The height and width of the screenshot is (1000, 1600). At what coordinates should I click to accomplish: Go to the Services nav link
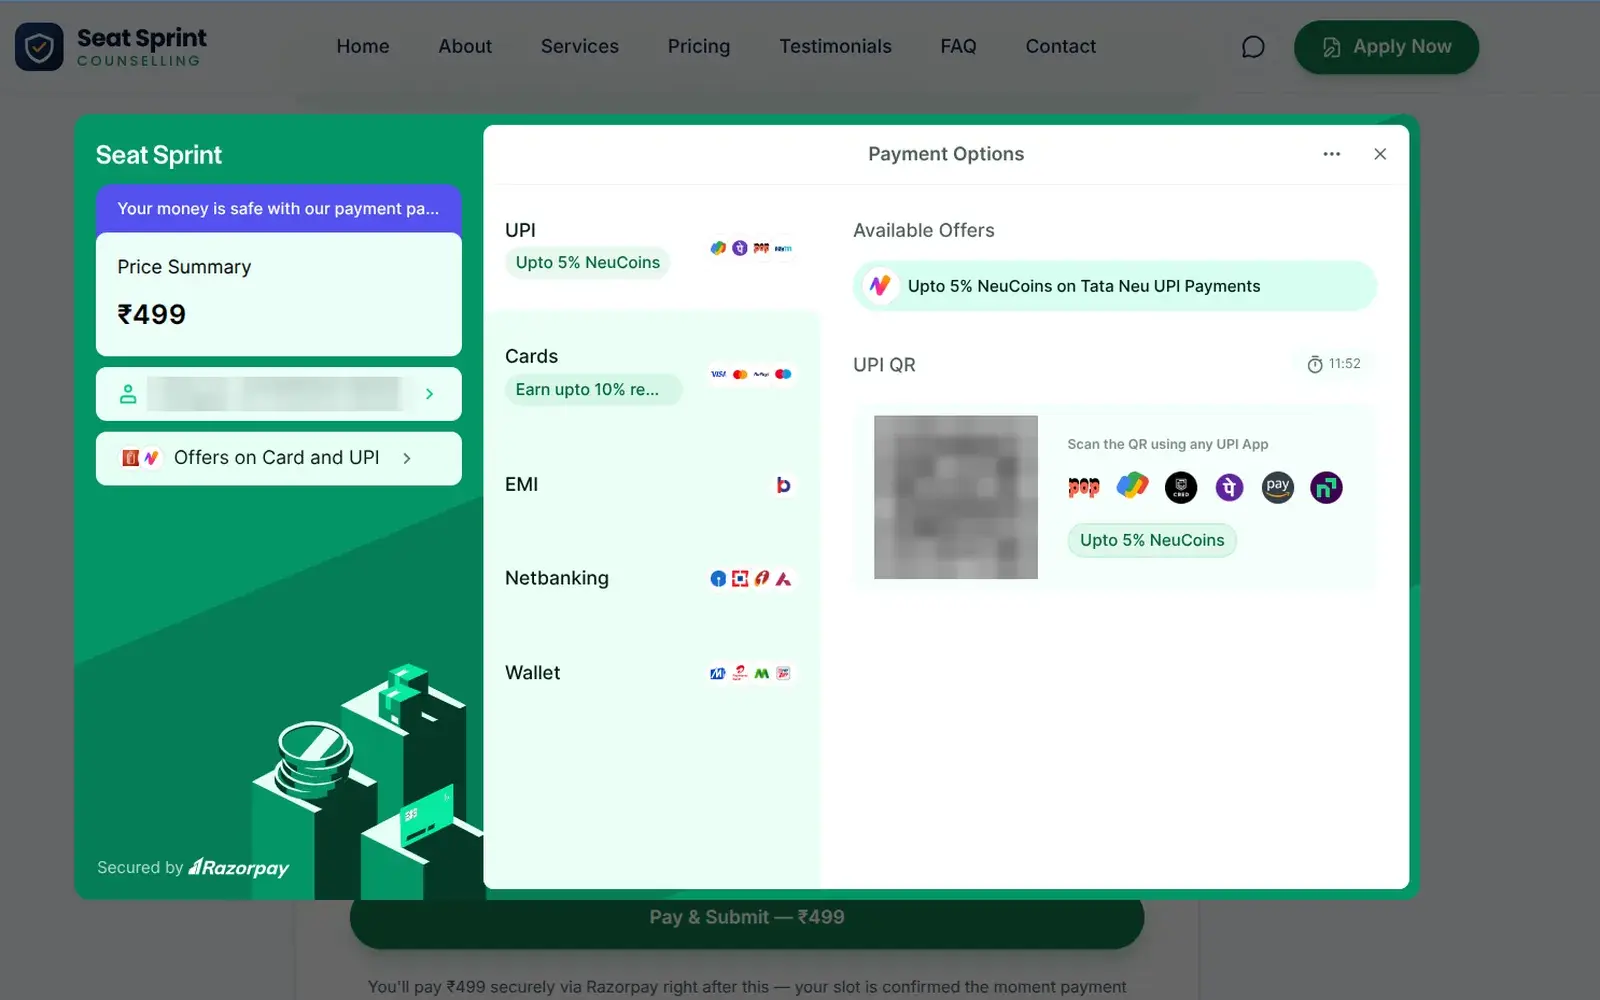(x=580, y=47)
